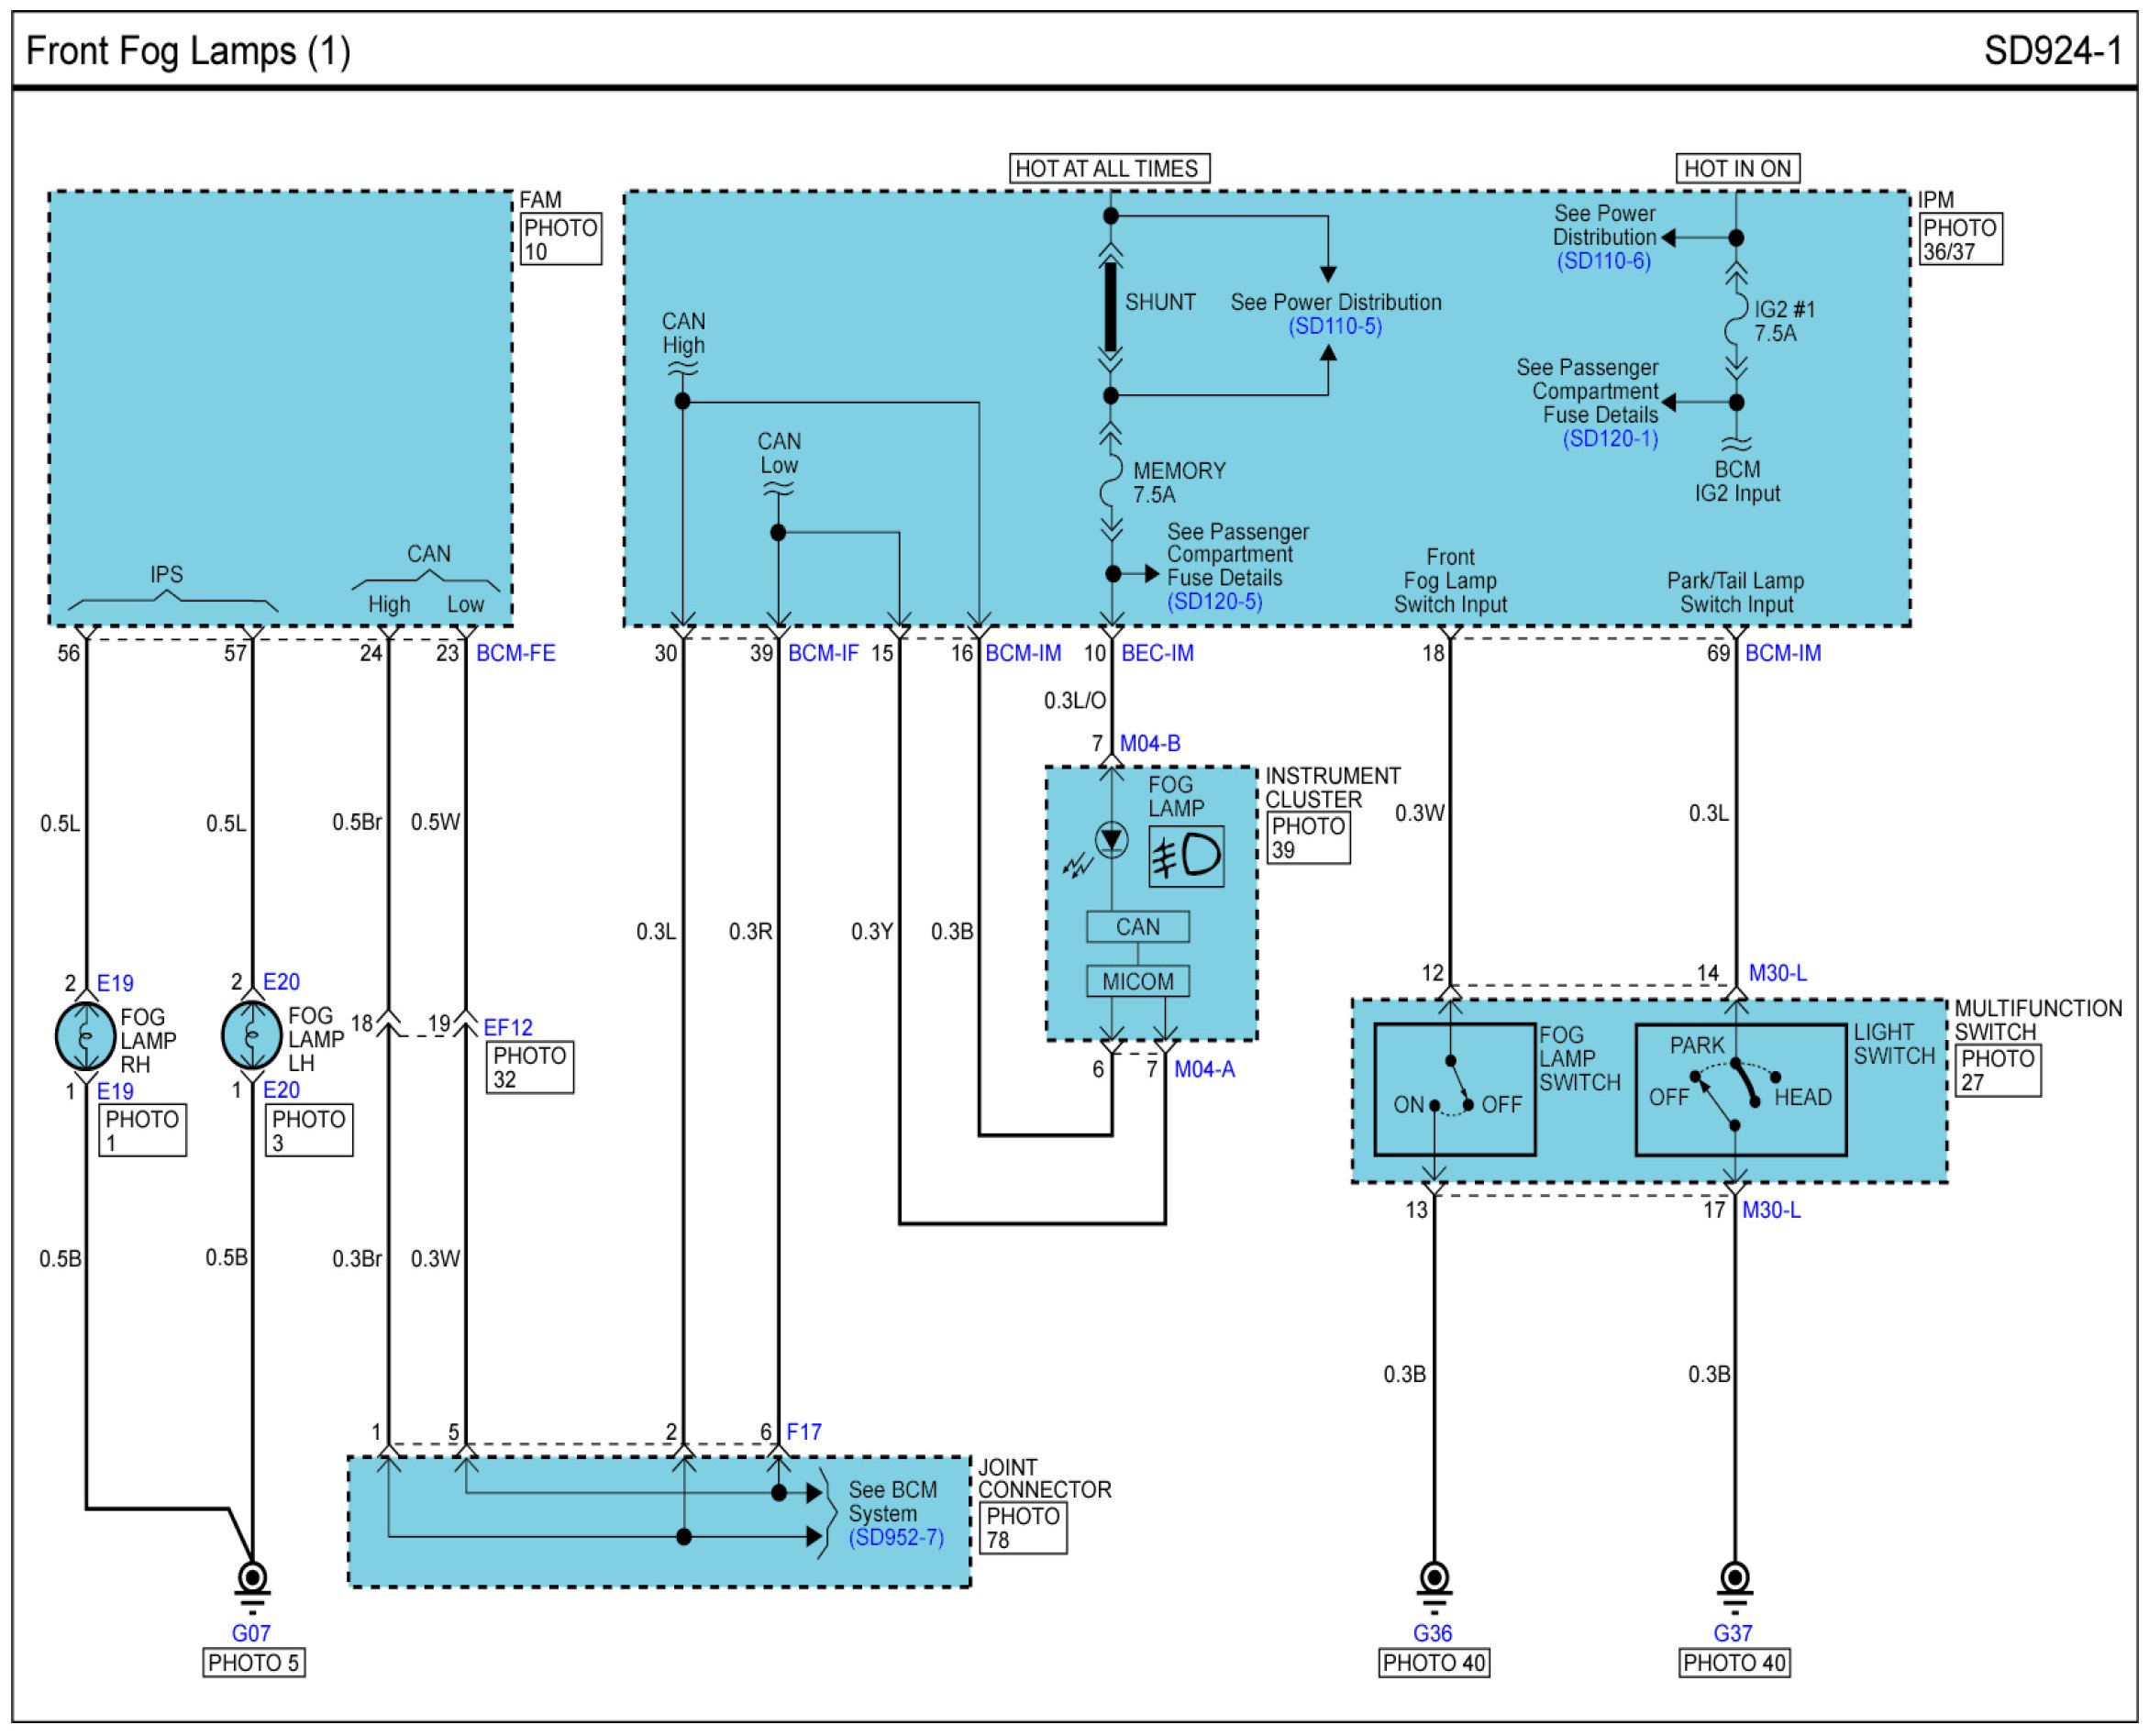Open the SD110-5 power distribution link

[x=1335, y=326]
